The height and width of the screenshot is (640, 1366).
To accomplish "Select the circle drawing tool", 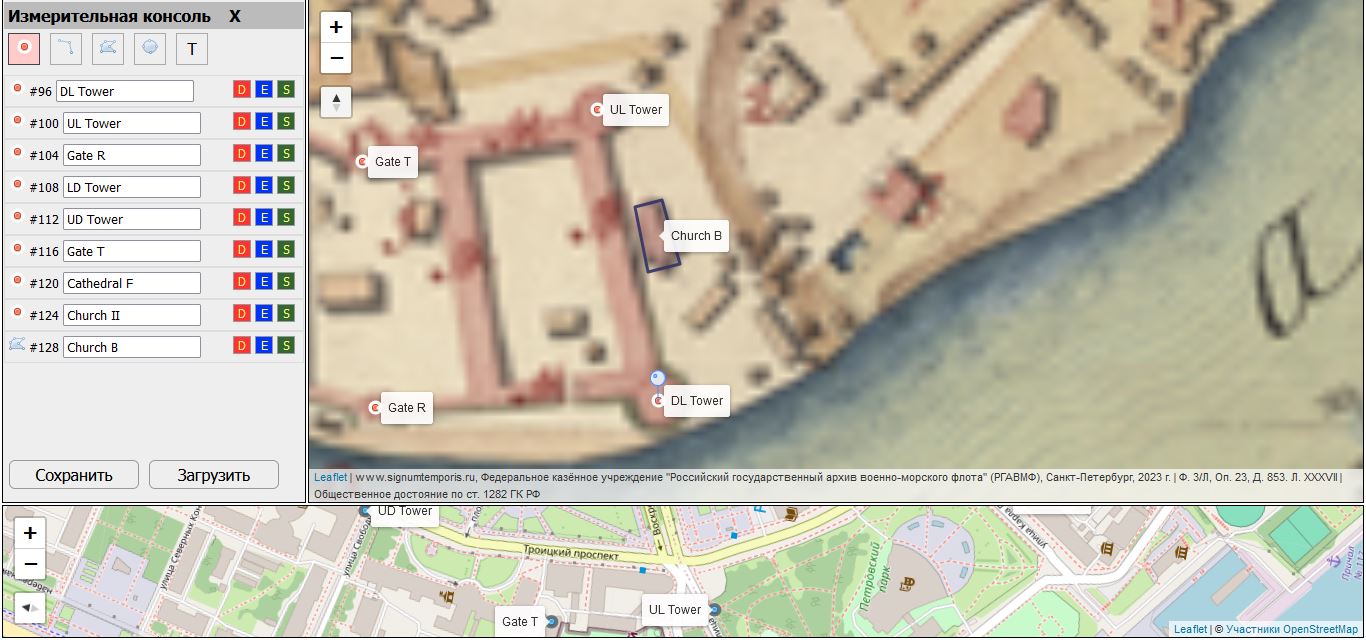I will point(150,48).
